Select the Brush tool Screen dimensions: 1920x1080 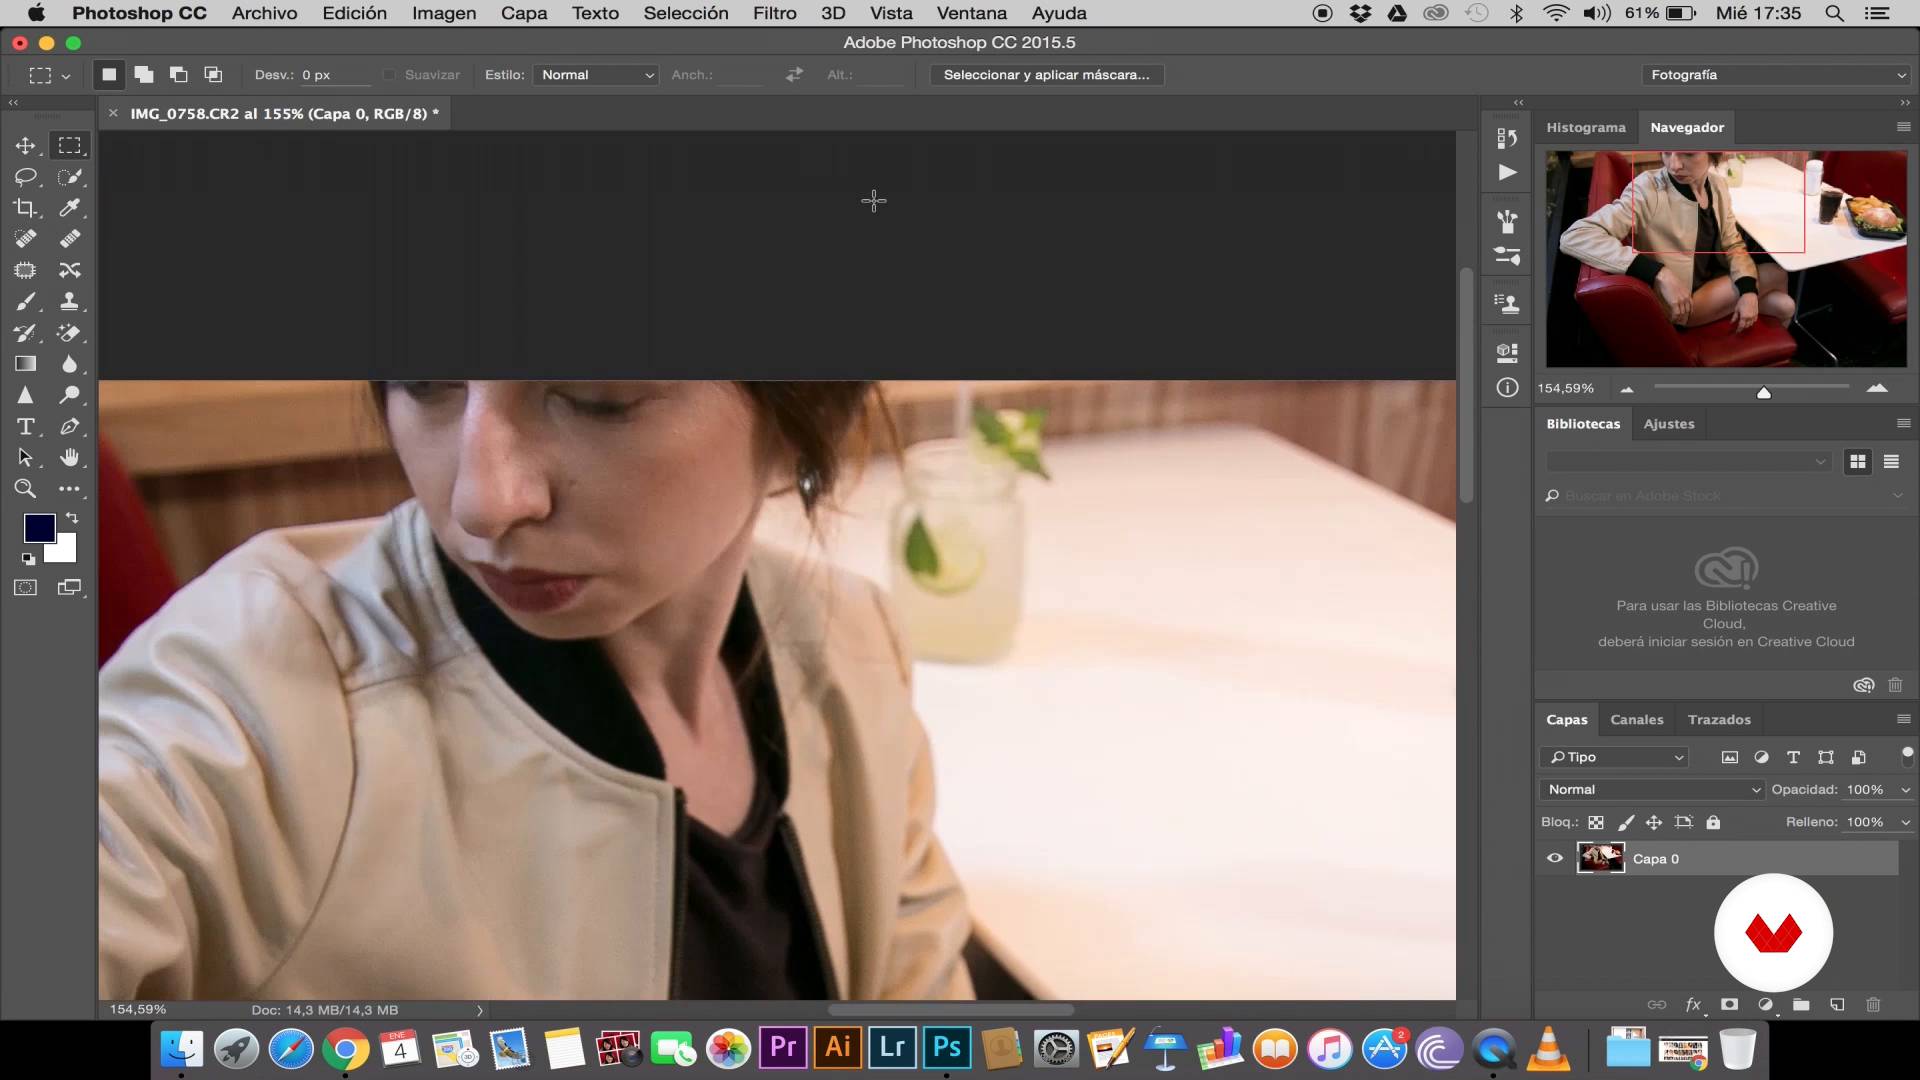(25, 301)
